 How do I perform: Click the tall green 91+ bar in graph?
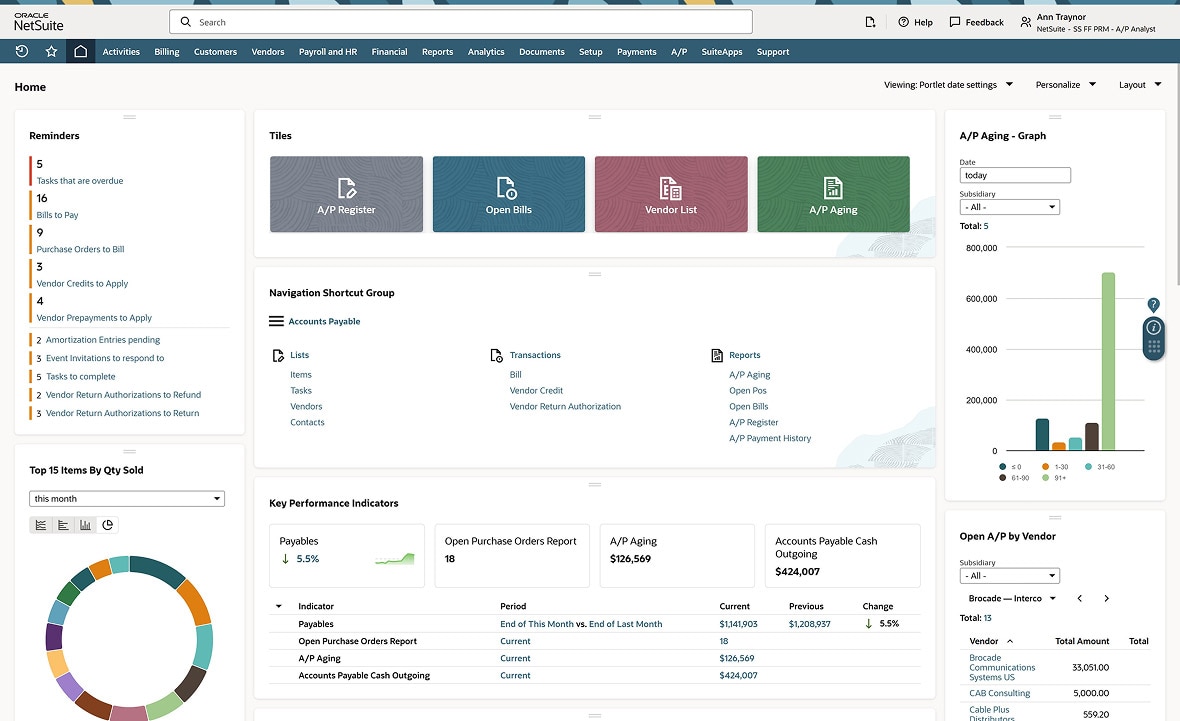1108,360
